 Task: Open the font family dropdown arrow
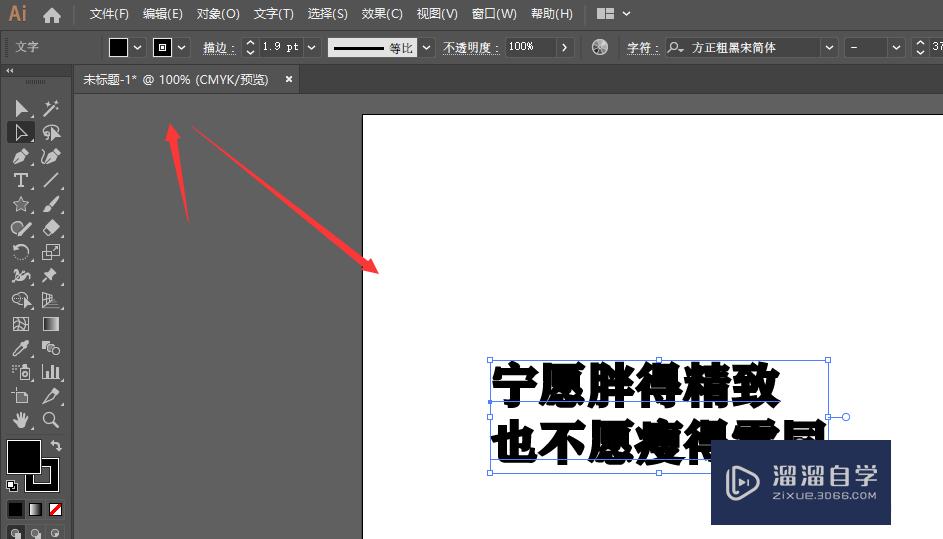(829, 47)
